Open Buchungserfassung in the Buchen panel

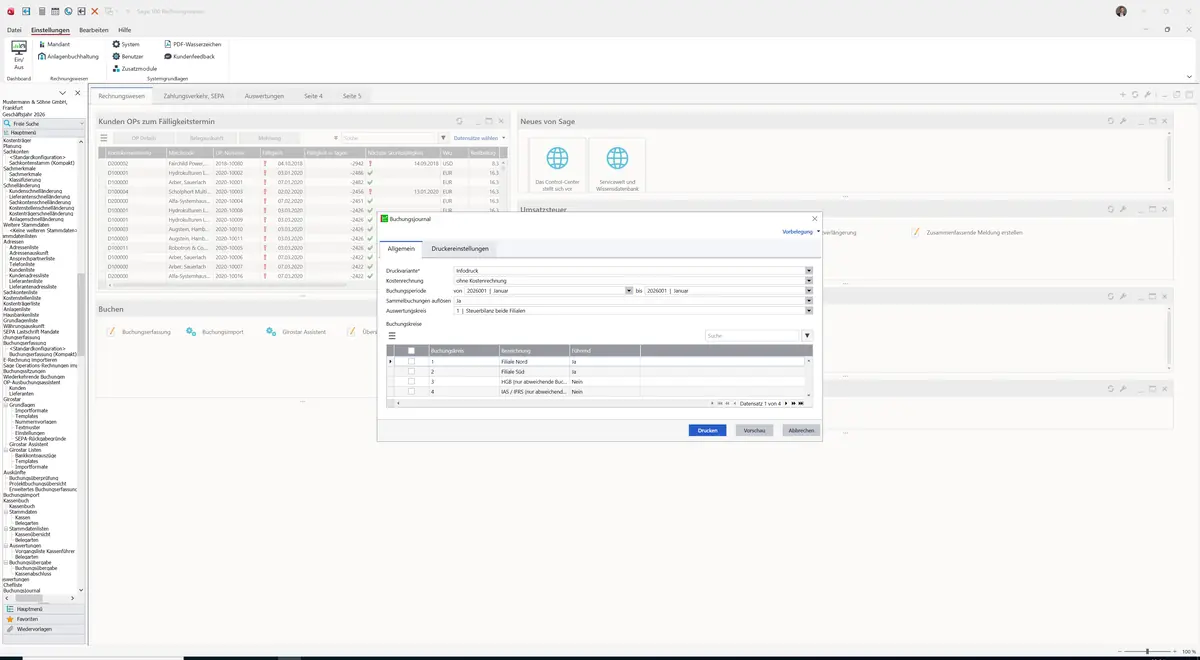point(139,331)
